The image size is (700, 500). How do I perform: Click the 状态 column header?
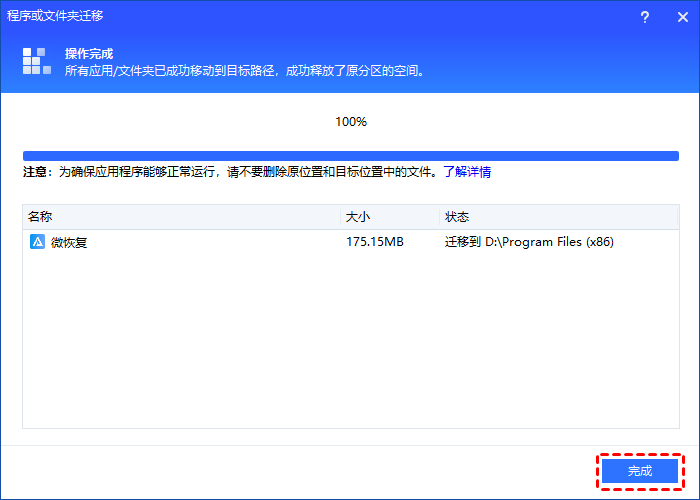click(x=457, y=217)
